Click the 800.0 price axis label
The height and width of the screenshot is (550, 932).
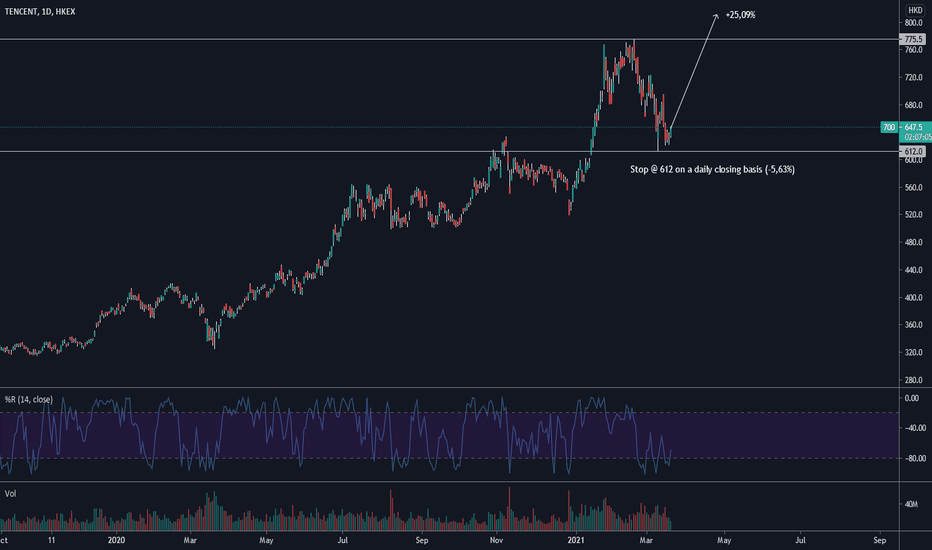[914, 23]
